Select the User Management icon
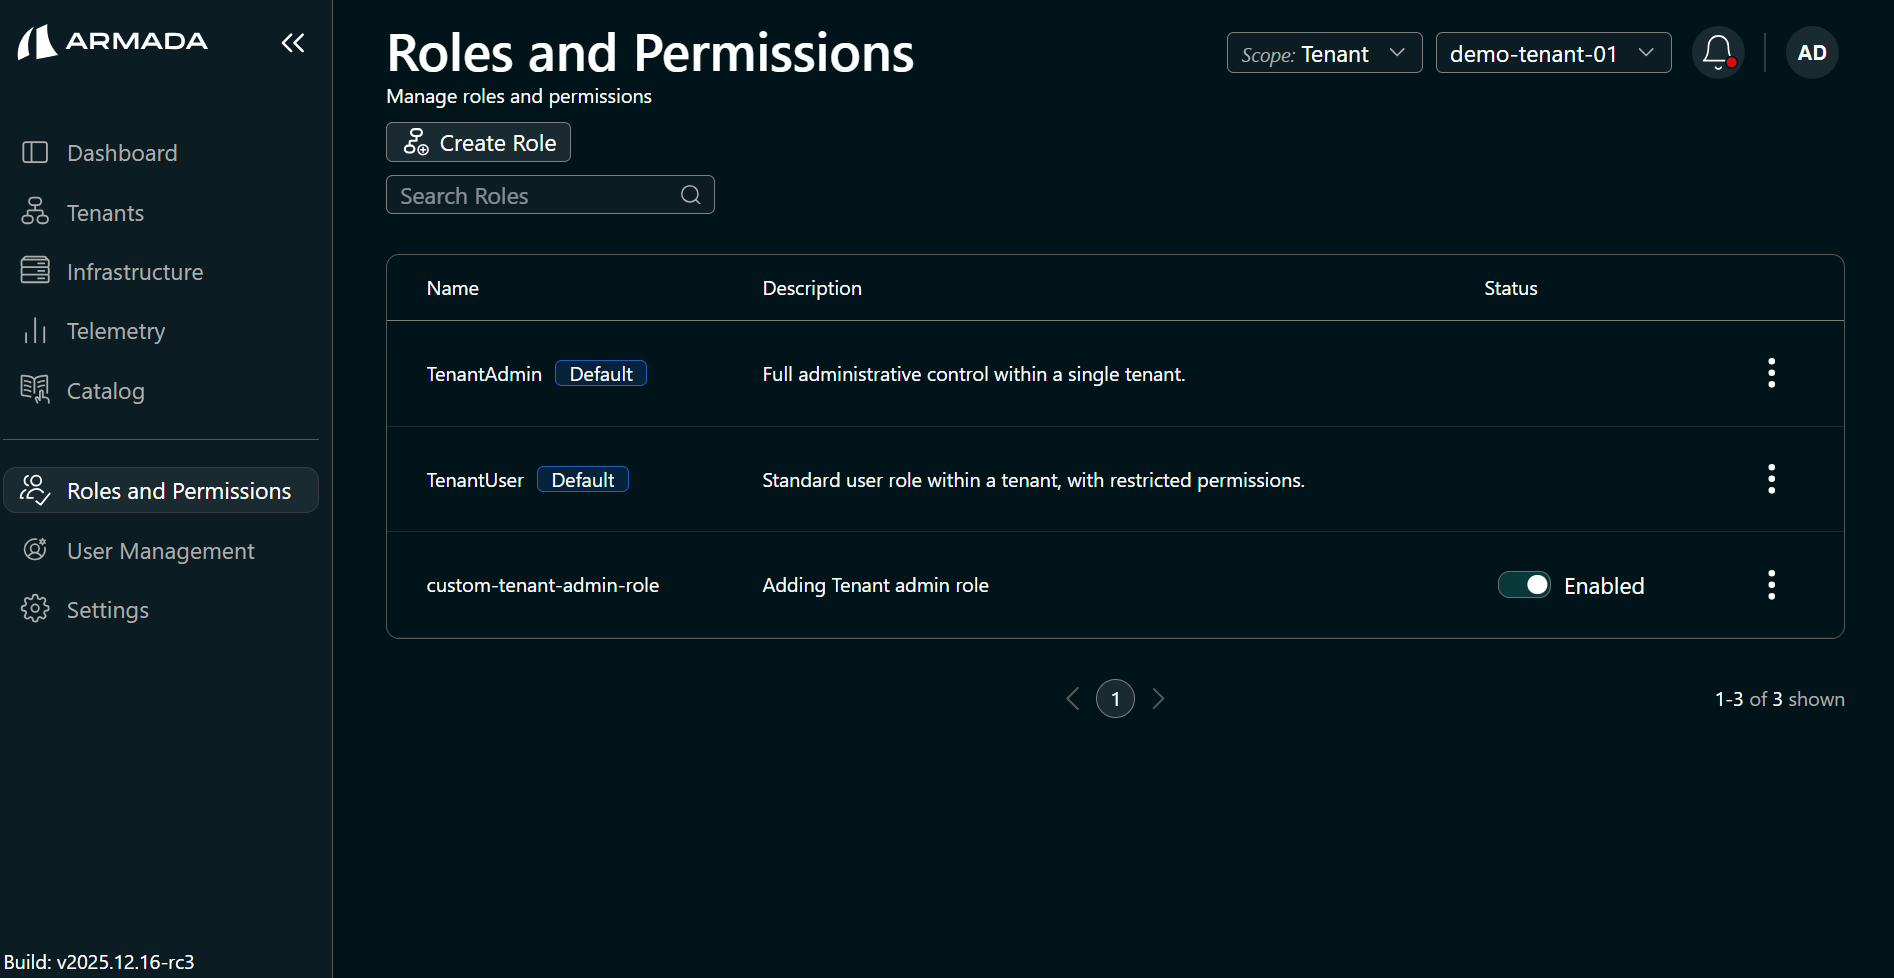Image resolution: width=1894 pixels, height=978 pixels. (34, 549)
